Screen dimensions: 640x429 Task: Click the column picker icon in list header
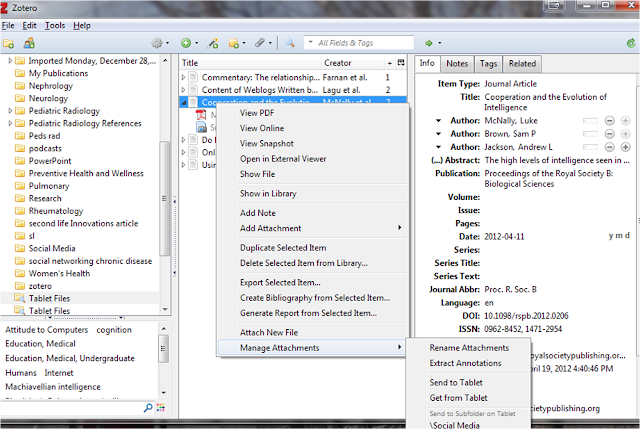tap(401, 62)
